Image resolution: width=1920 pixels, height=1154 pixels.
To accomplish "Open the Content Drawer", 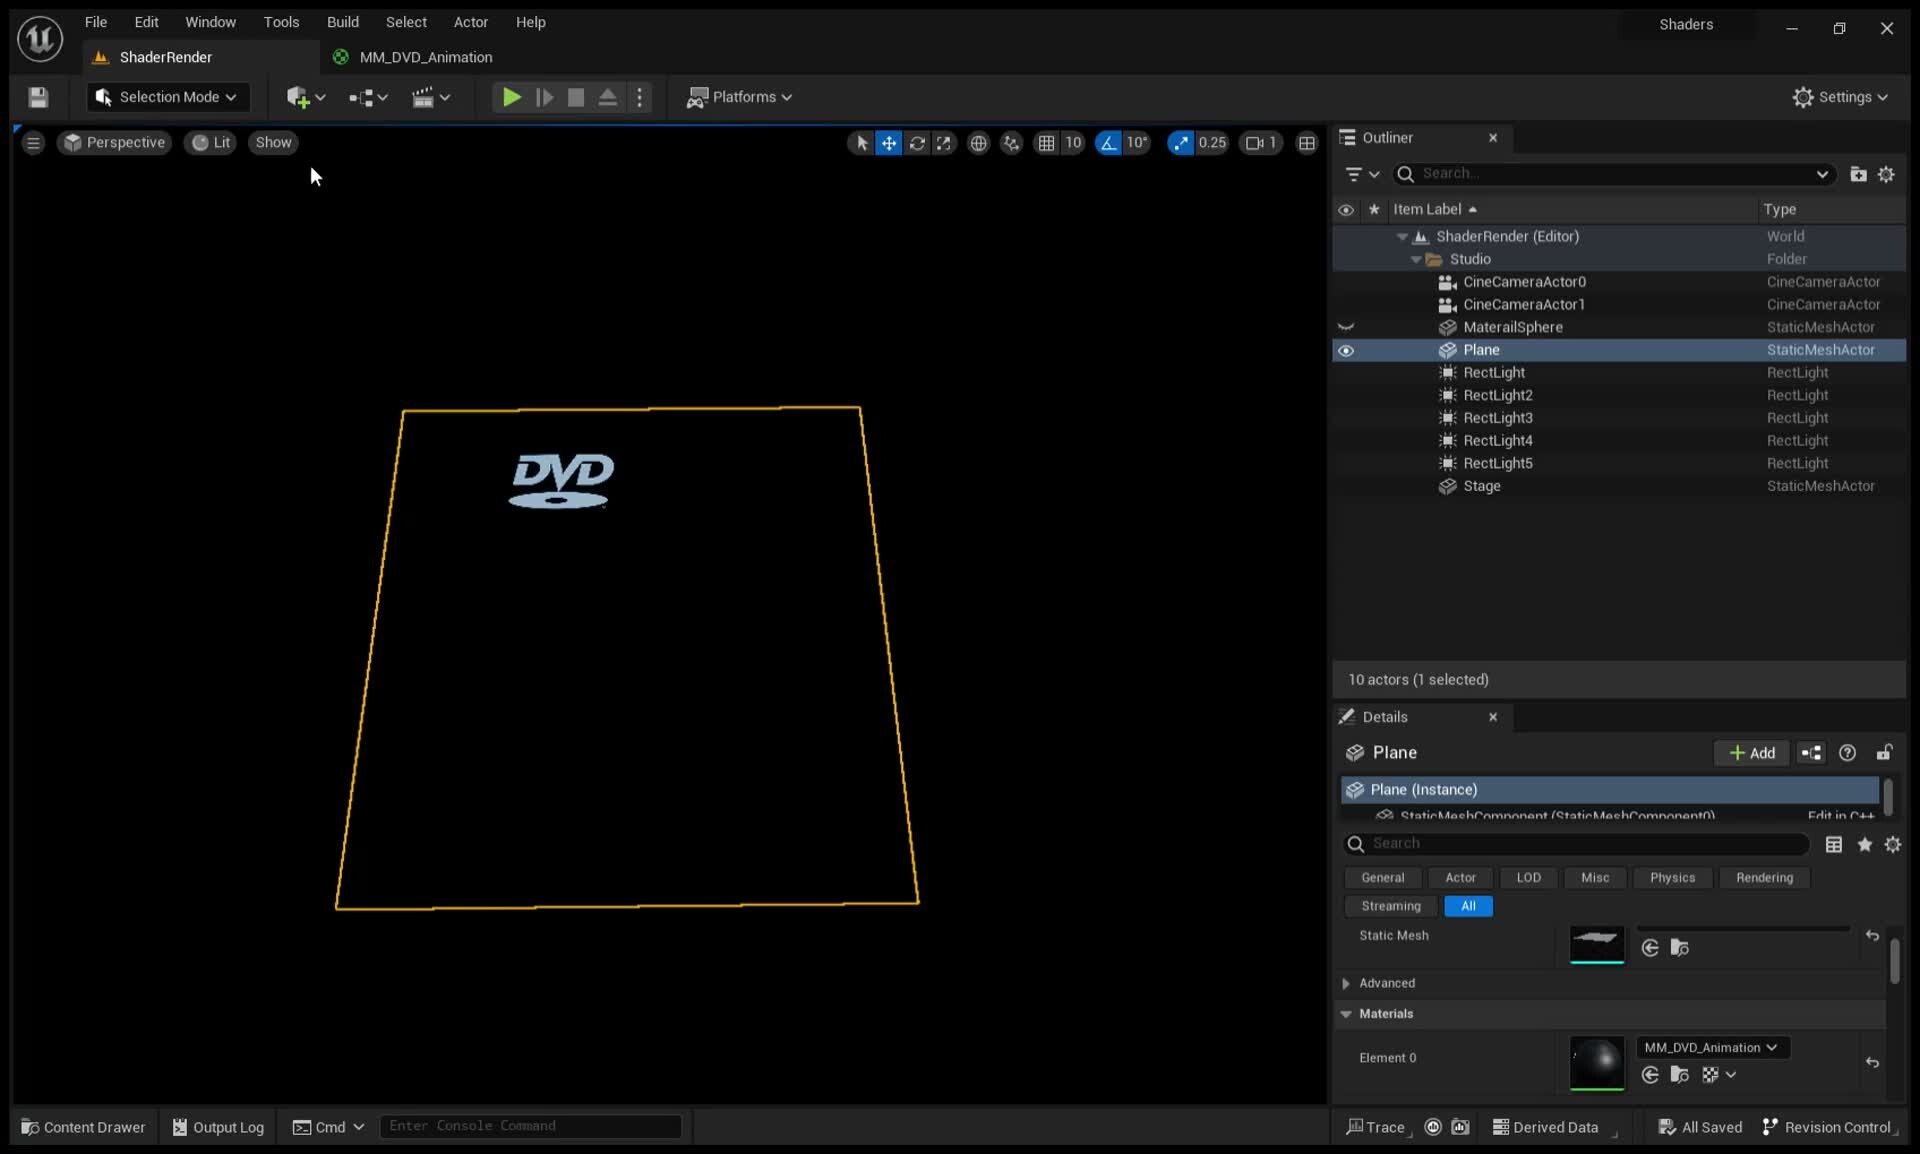I will coord(83,1127).
